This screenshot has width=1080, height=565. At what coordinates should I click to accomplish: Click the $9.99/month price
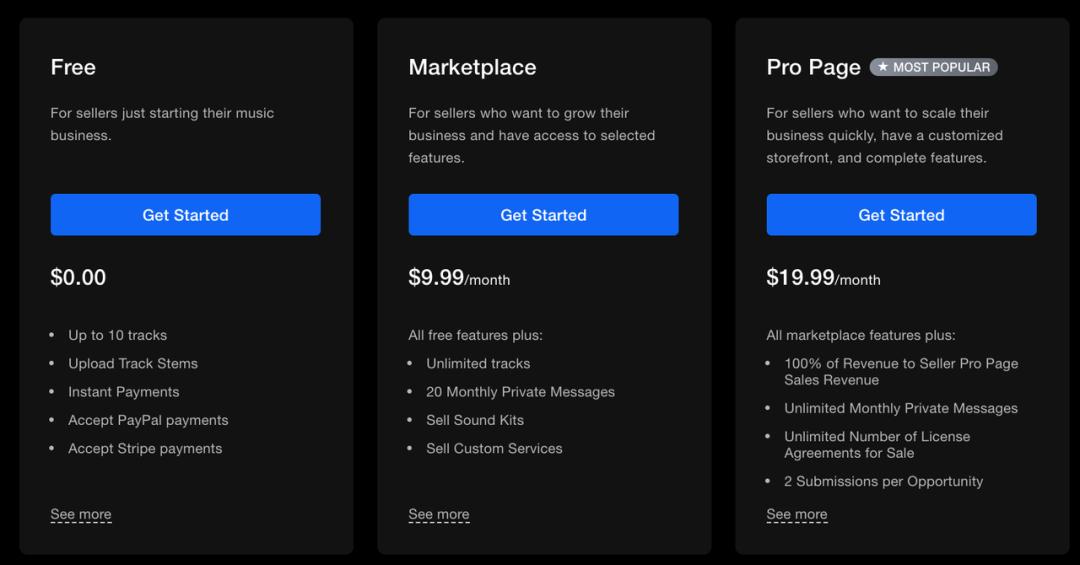coord(459,278)
